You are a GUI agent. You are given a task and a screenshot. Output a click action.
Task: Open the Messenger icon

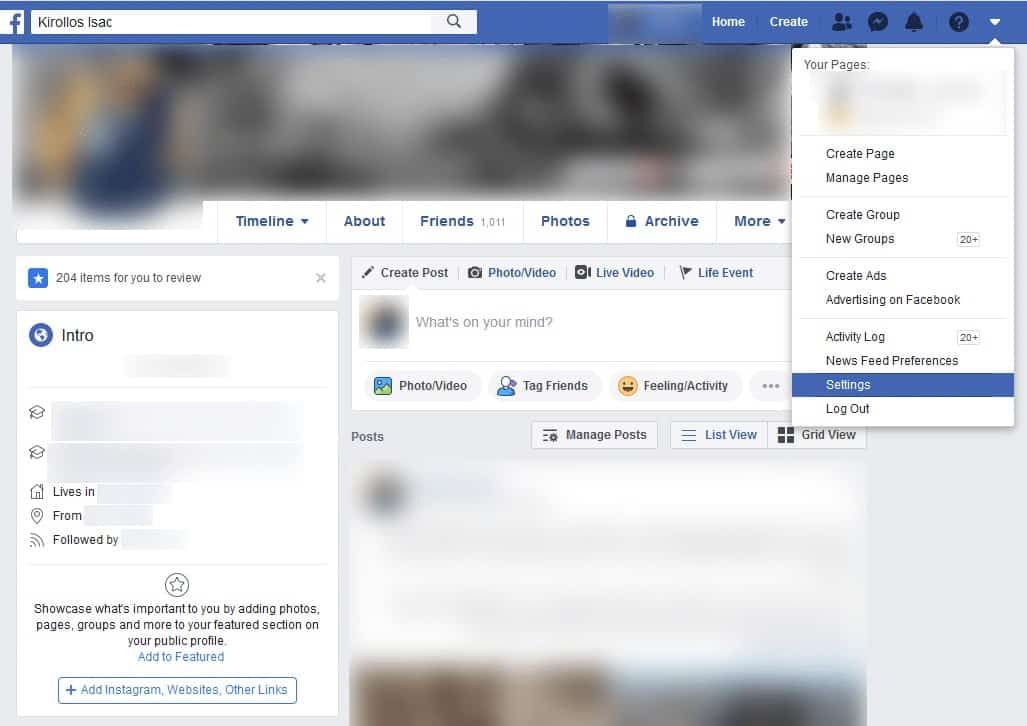click(878, 22)
